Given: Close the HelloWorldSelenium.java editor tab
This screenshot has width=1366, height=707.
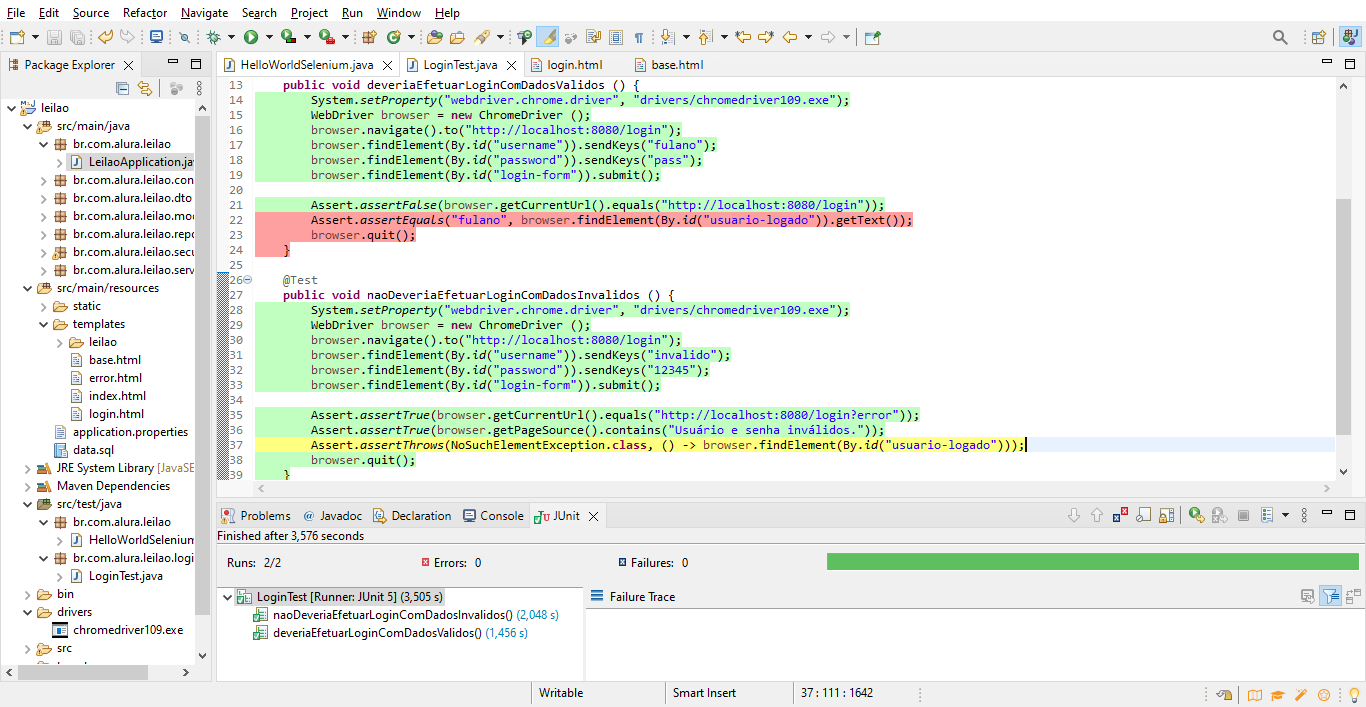Looking at the screenshot, I should [386, 65].
